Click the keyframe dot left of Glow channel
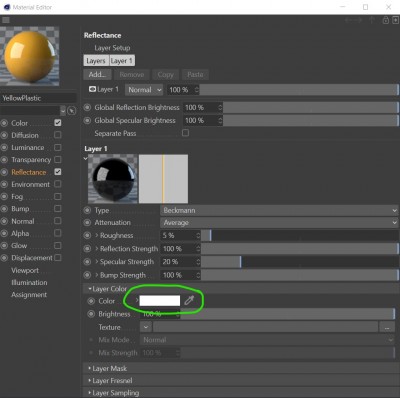The image size is (400, 398). pos(4,246)
